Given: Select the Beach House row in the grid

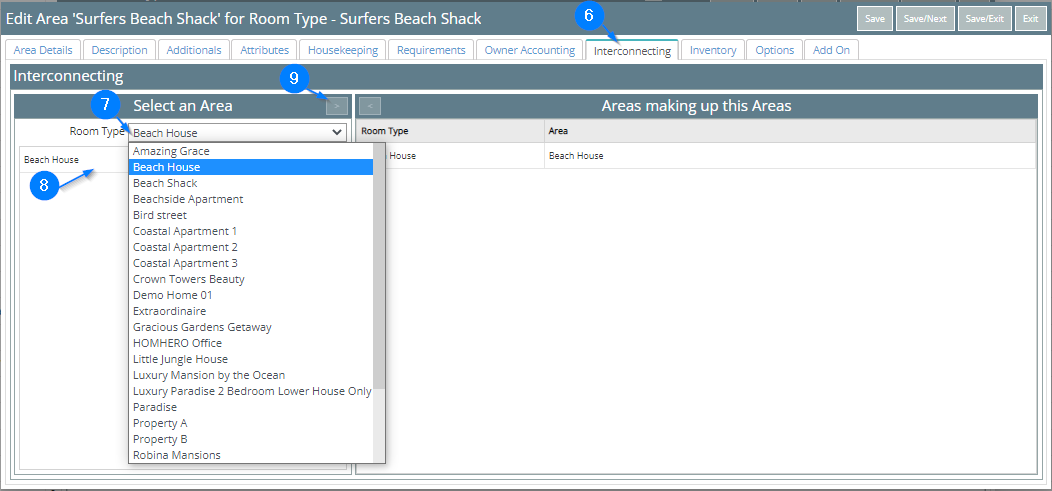Looking at the screenshot, I should click(x=576, y=156).
